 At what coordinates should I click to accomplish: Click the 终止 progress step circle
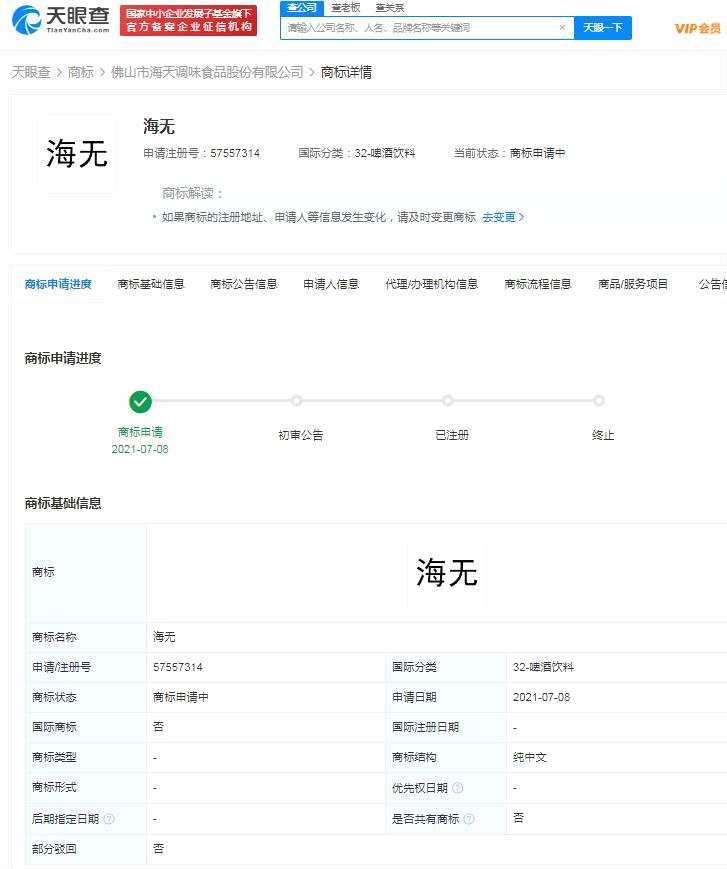[598, 401]
